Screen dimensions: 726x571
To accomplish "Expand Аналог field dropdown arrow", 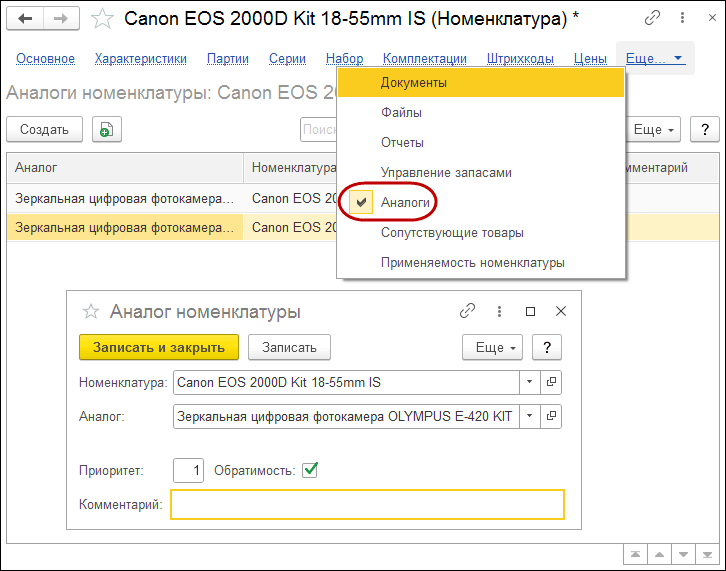I will click(x=530, y=416).
